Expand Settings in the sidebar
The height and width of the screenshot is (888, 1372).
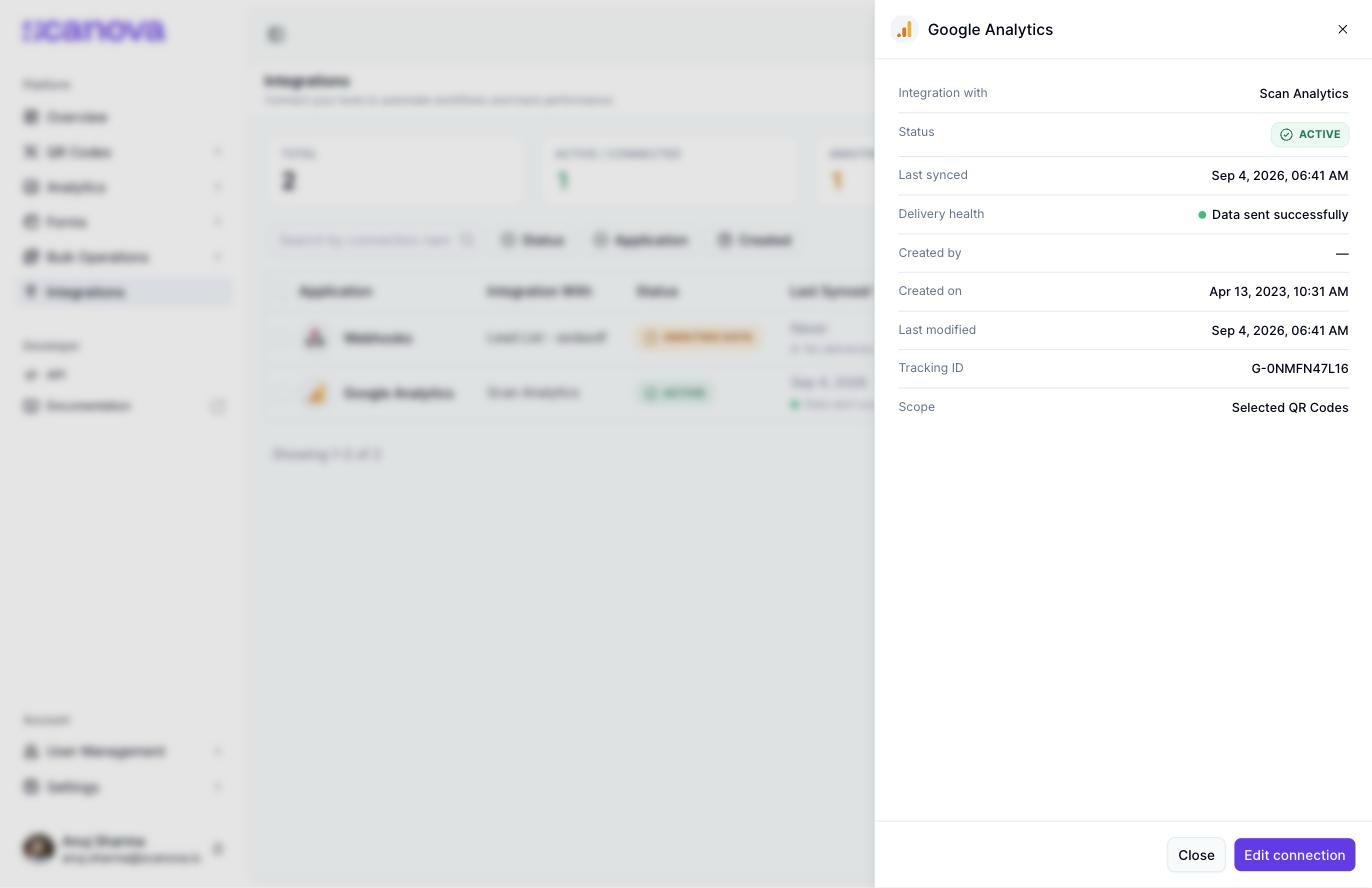coord(124,787)
